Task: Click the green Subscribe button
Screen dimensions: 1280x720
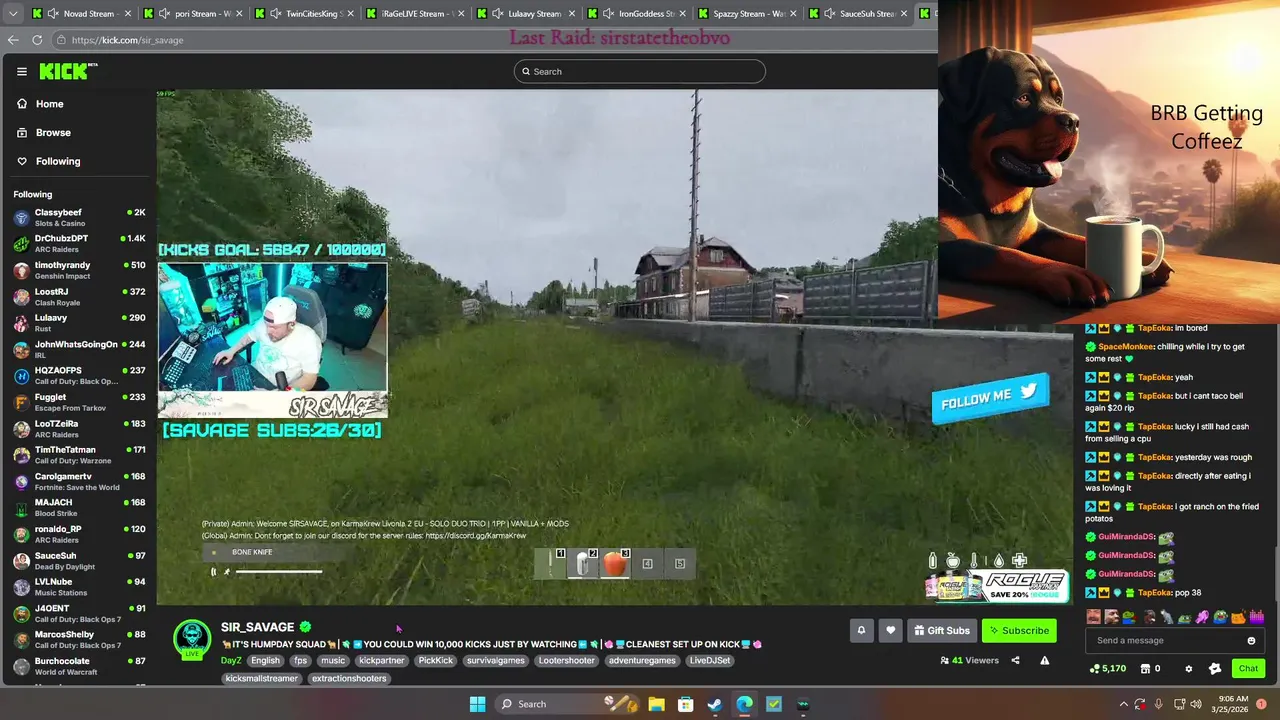Action: [x=1019, y=630]
